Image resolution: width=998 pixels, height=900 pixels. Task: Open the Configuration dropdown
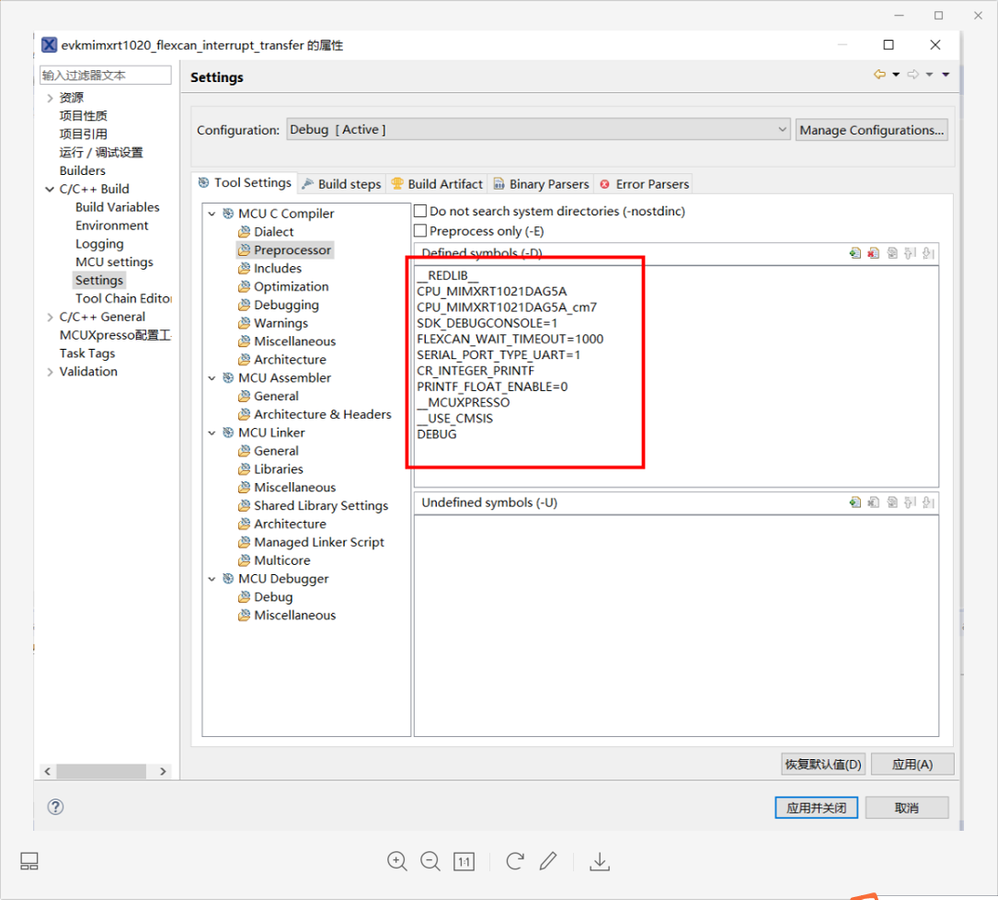(538, 129)
